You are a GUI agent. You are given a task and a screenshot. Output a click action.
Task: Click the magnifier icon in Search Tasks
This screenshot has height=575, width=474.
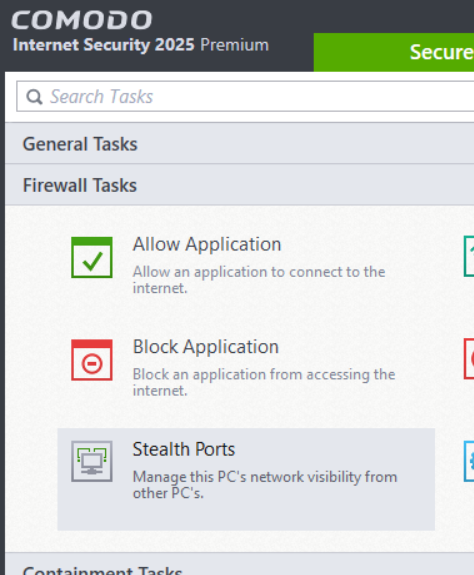coord(34,97)
